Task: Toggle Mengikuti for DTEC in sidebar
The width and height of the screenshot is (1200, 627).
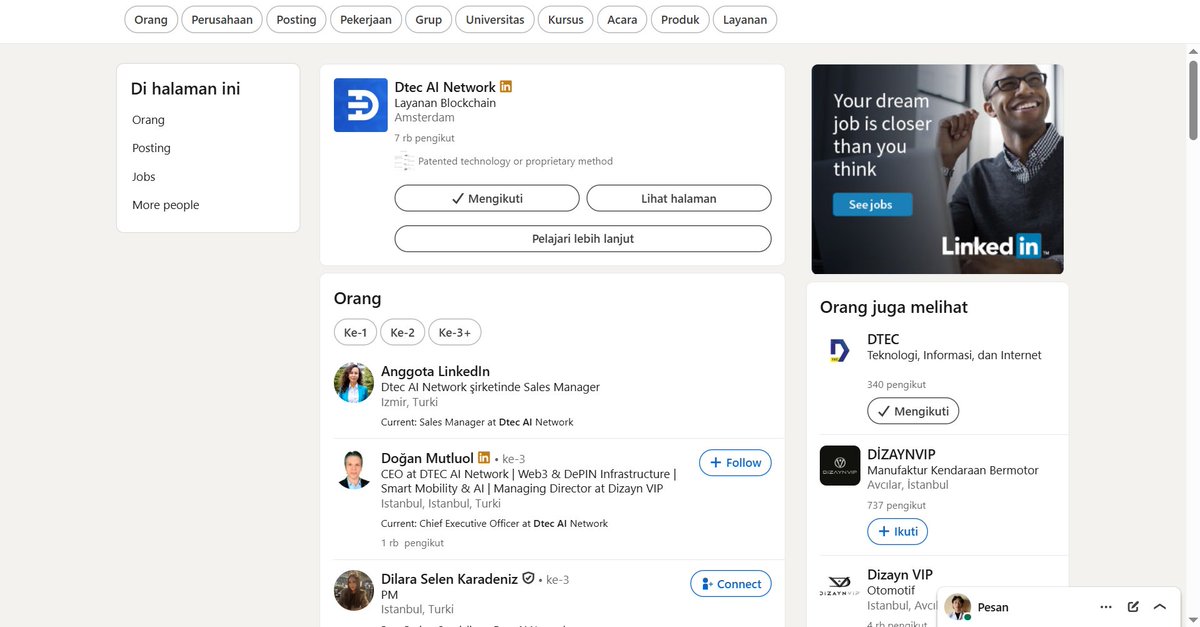Action: point(913,411)
